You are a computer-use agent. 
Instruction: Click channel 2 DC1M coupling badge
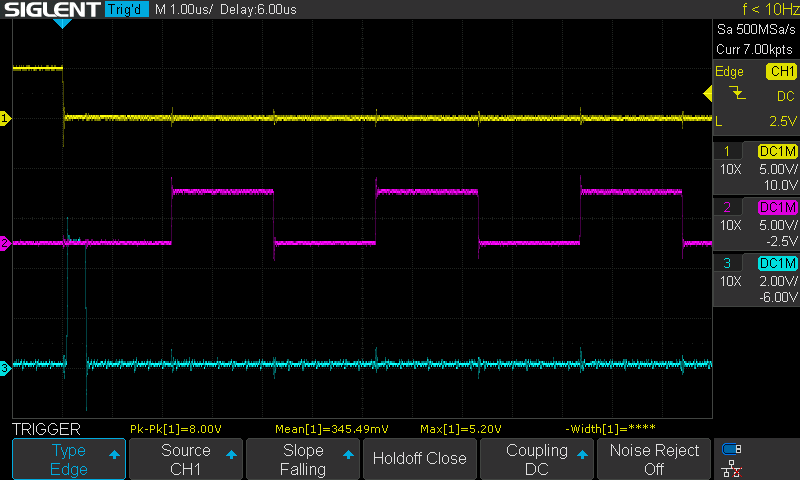tap(778, 207)
